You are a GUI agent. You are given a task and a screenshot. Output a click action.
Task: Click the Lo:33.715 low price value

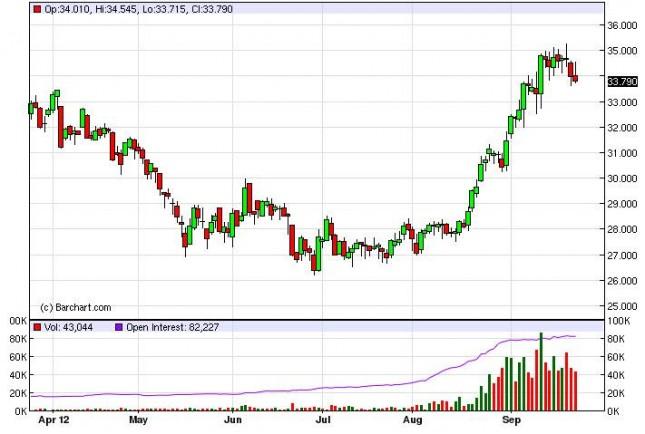point(164,9)
